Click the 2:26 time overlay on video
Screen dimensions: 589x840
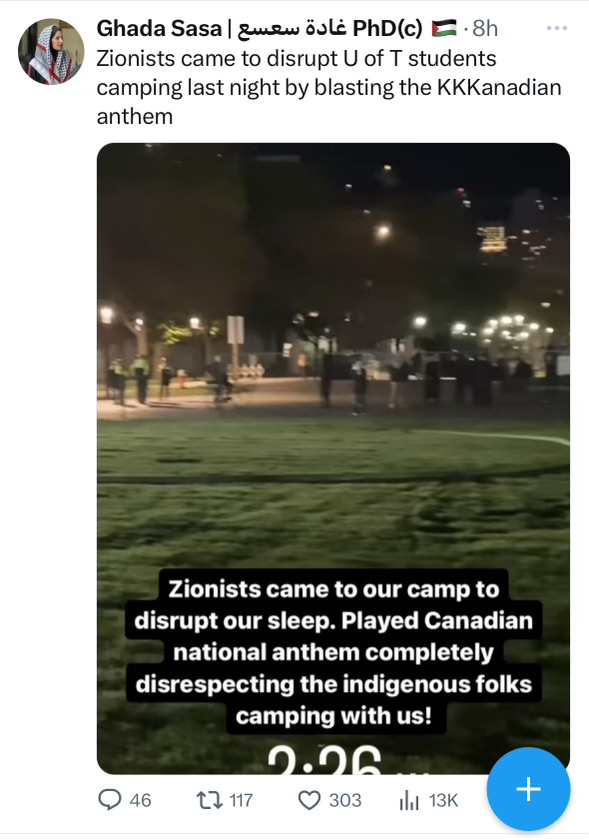tap(324, 759)
